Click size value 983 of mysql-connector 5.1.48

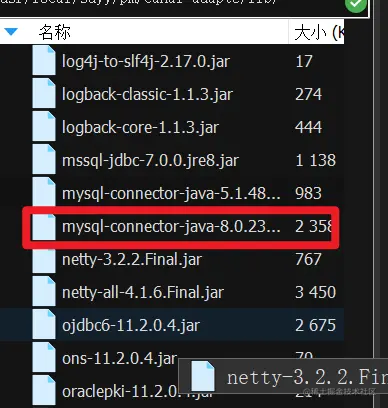point(308,193)
